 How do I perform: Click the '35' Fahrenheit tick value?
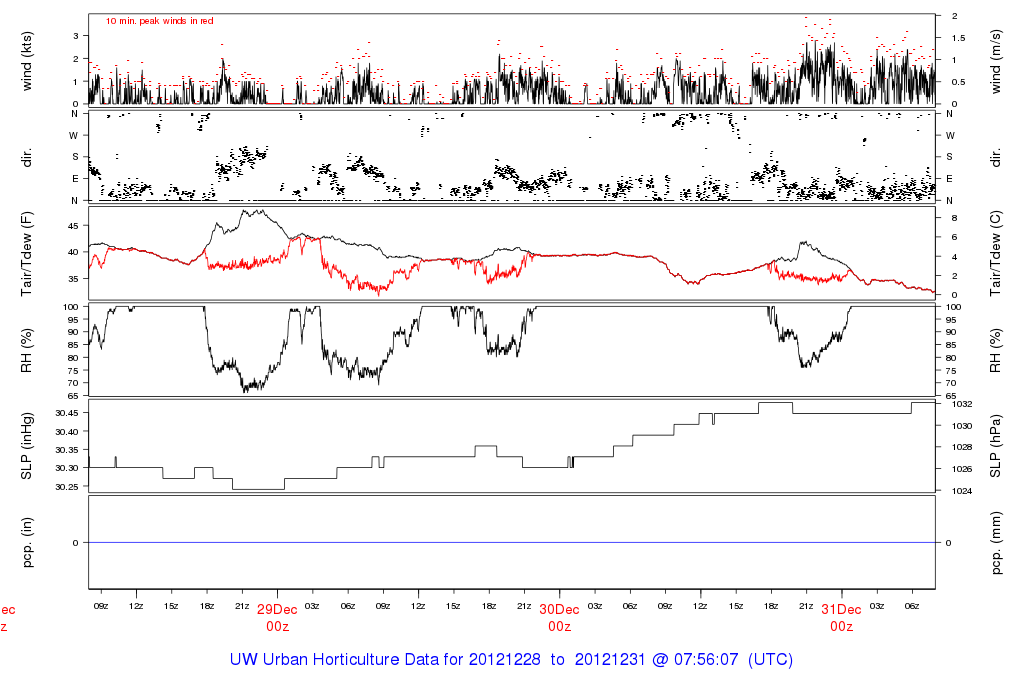[x=73, y=279]
